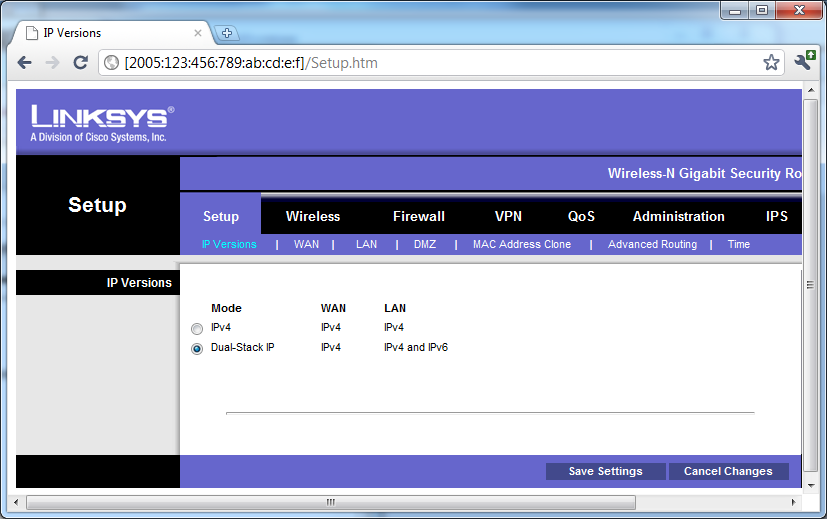
Task: Click the vertical scrollbar down arrow
Action: click(810, 485)
